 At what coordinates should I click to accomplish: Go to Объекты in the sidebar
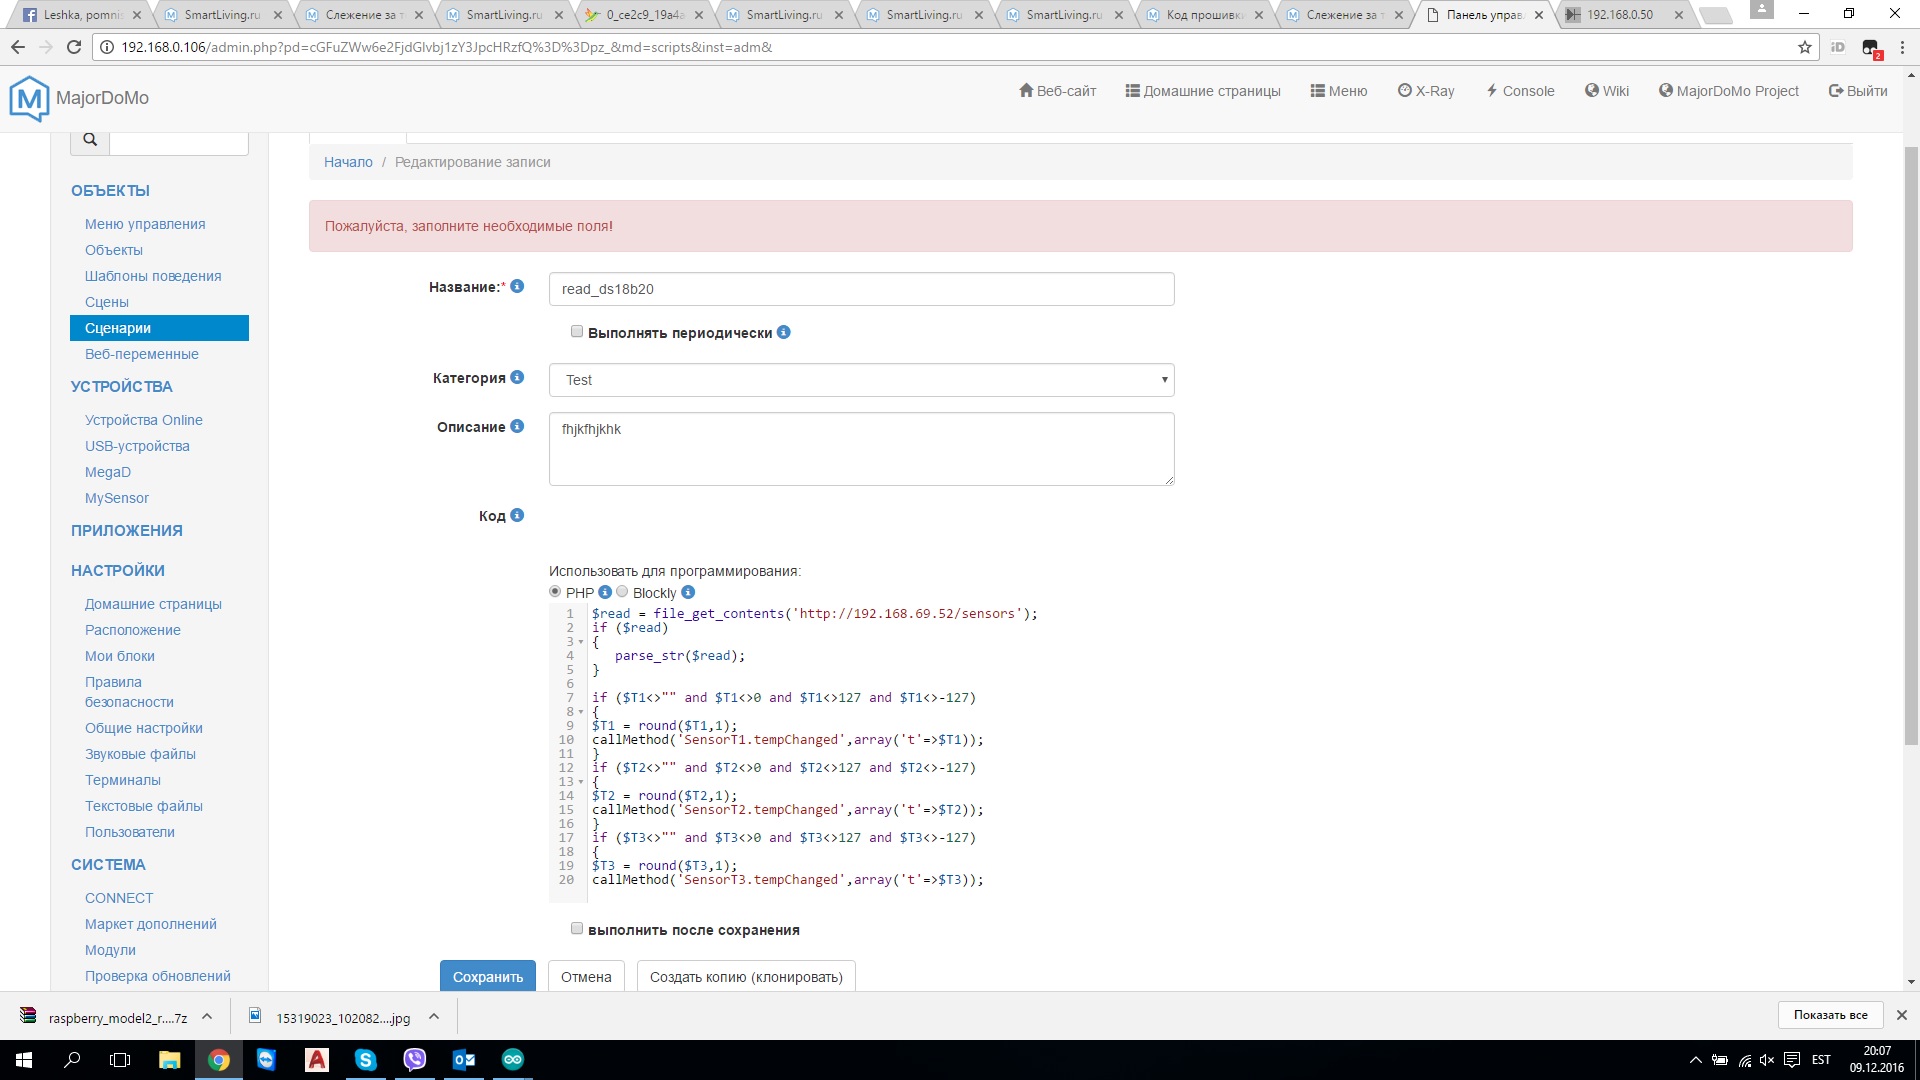(113, 250)
